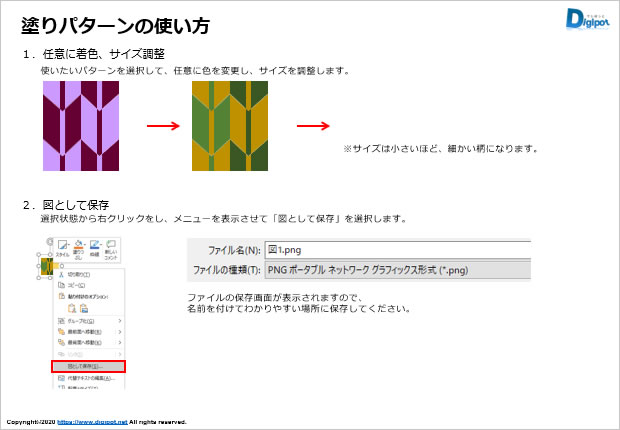Choose Copy (コピー) from the context menu
The width and height of the screenshot is (620, 430).
click(77, 285)
